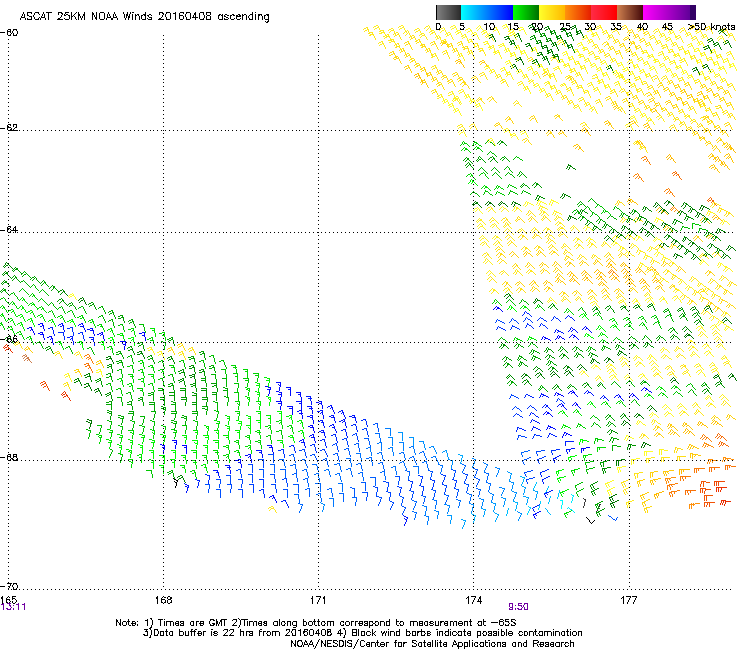Click the legend tick label '10'
Image resolution: width=740 pixels, height=650 pixels.
[489, 27]
